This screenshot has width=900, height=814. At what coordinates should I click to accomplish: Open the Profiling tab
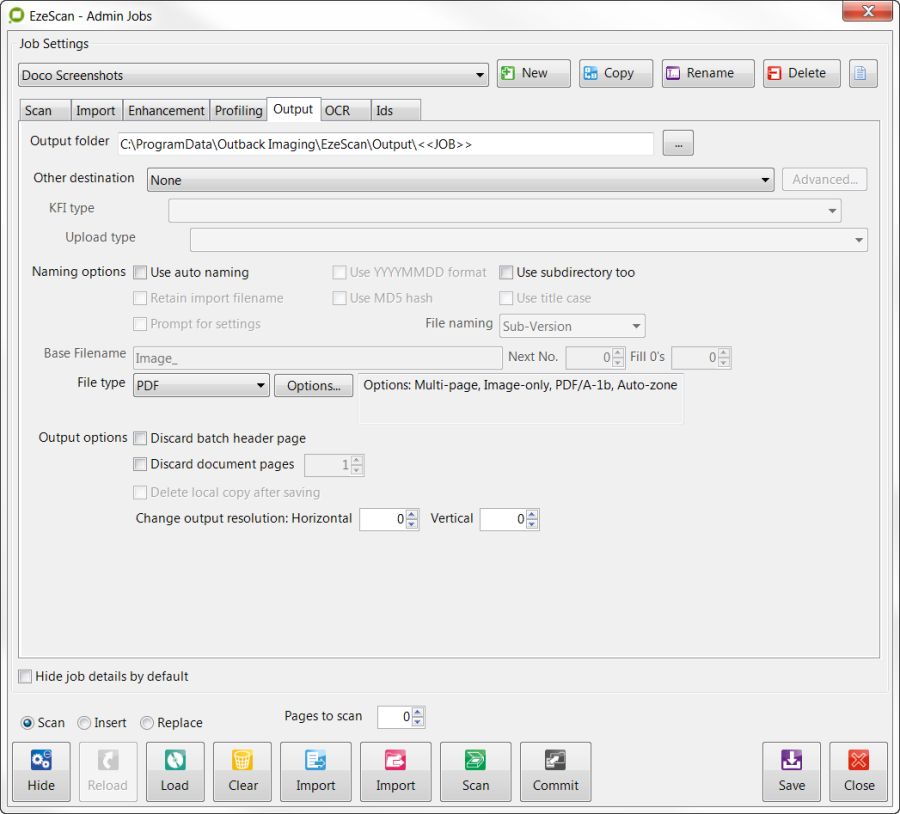click(238, 110)
